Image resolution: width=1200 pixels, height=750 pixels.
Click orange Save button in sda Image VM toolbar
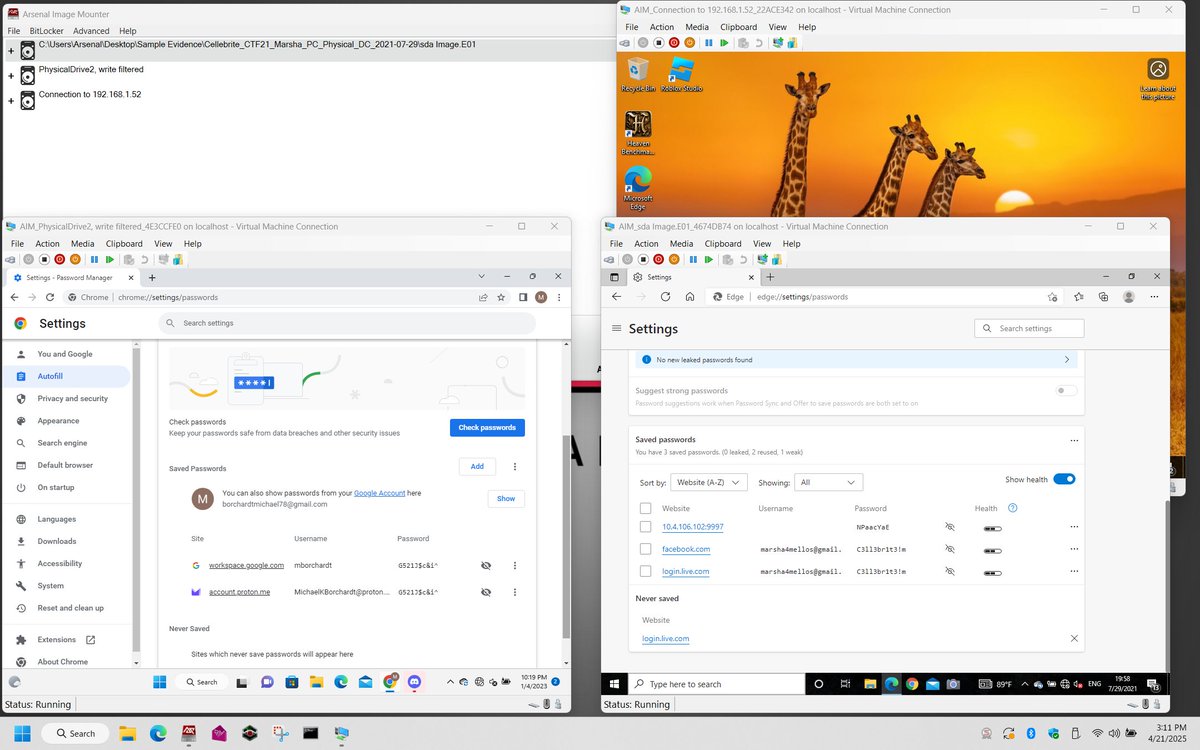[x=674, y=260]
